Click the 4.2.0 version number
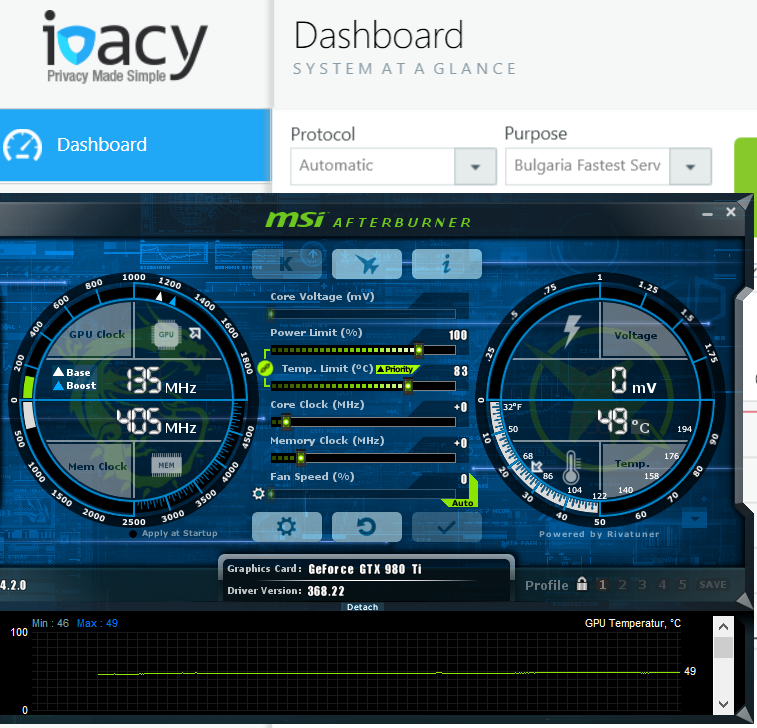This screenshot has width=757, height=728. (13, 585)
